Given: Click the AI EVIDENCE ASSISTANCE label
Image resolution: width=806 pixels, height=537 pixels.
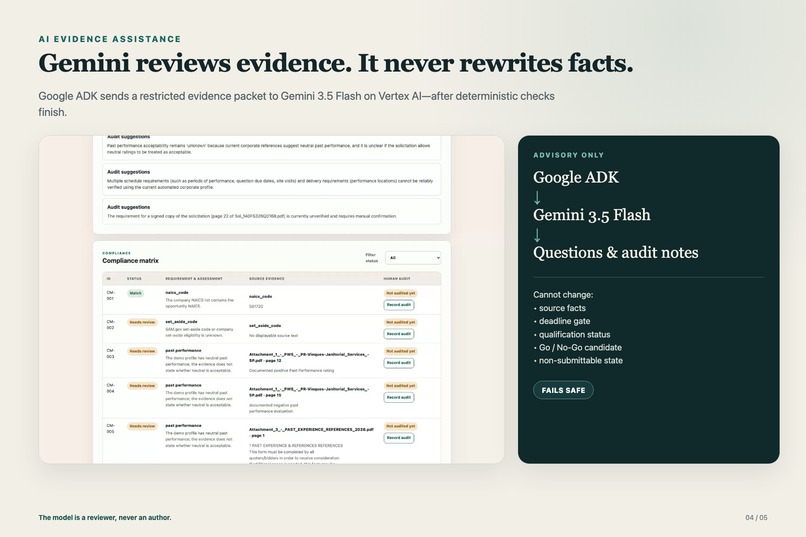Looking at the screenshot, I should tap(110, 39).
